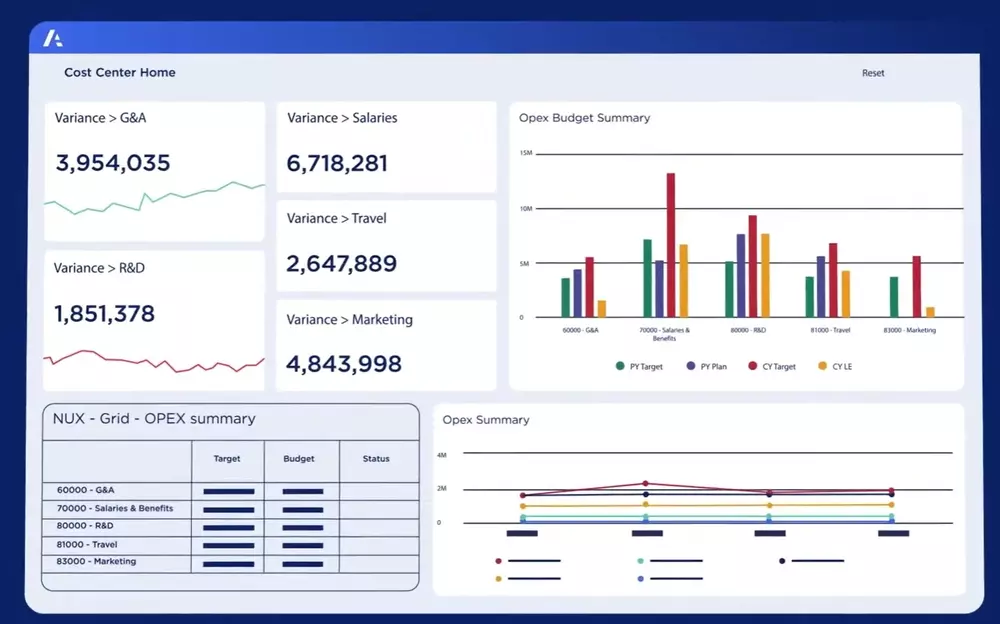
Task: Click the green PY Target bar for Marketing
Action: coord(894,297)
